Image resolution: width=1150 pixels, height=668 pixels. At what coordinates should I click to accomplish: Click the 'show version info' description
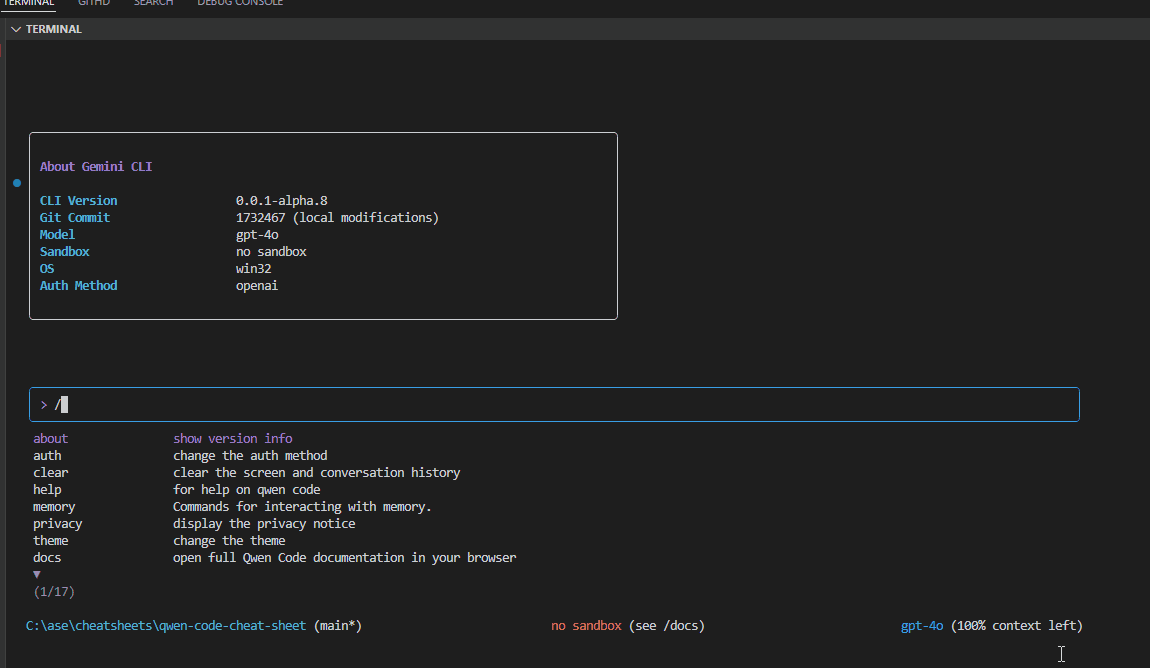(232, 438)
